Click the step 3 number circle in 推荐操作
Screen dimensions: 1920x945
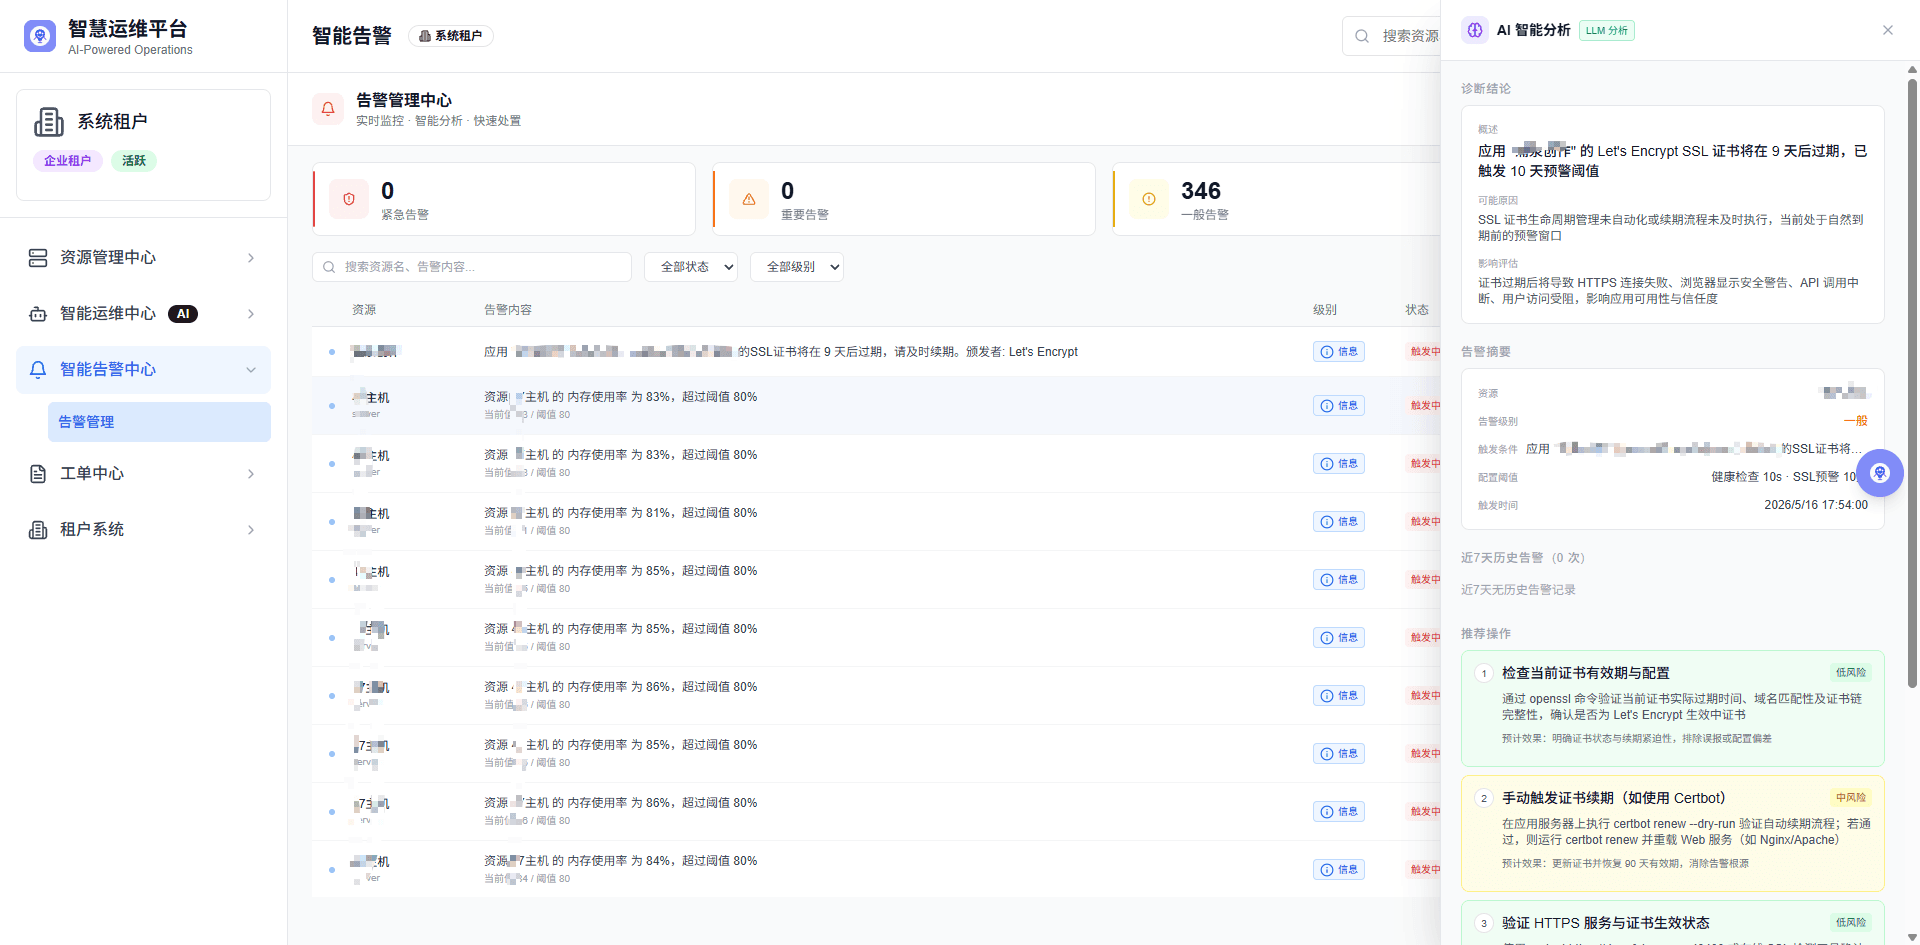1484,924
